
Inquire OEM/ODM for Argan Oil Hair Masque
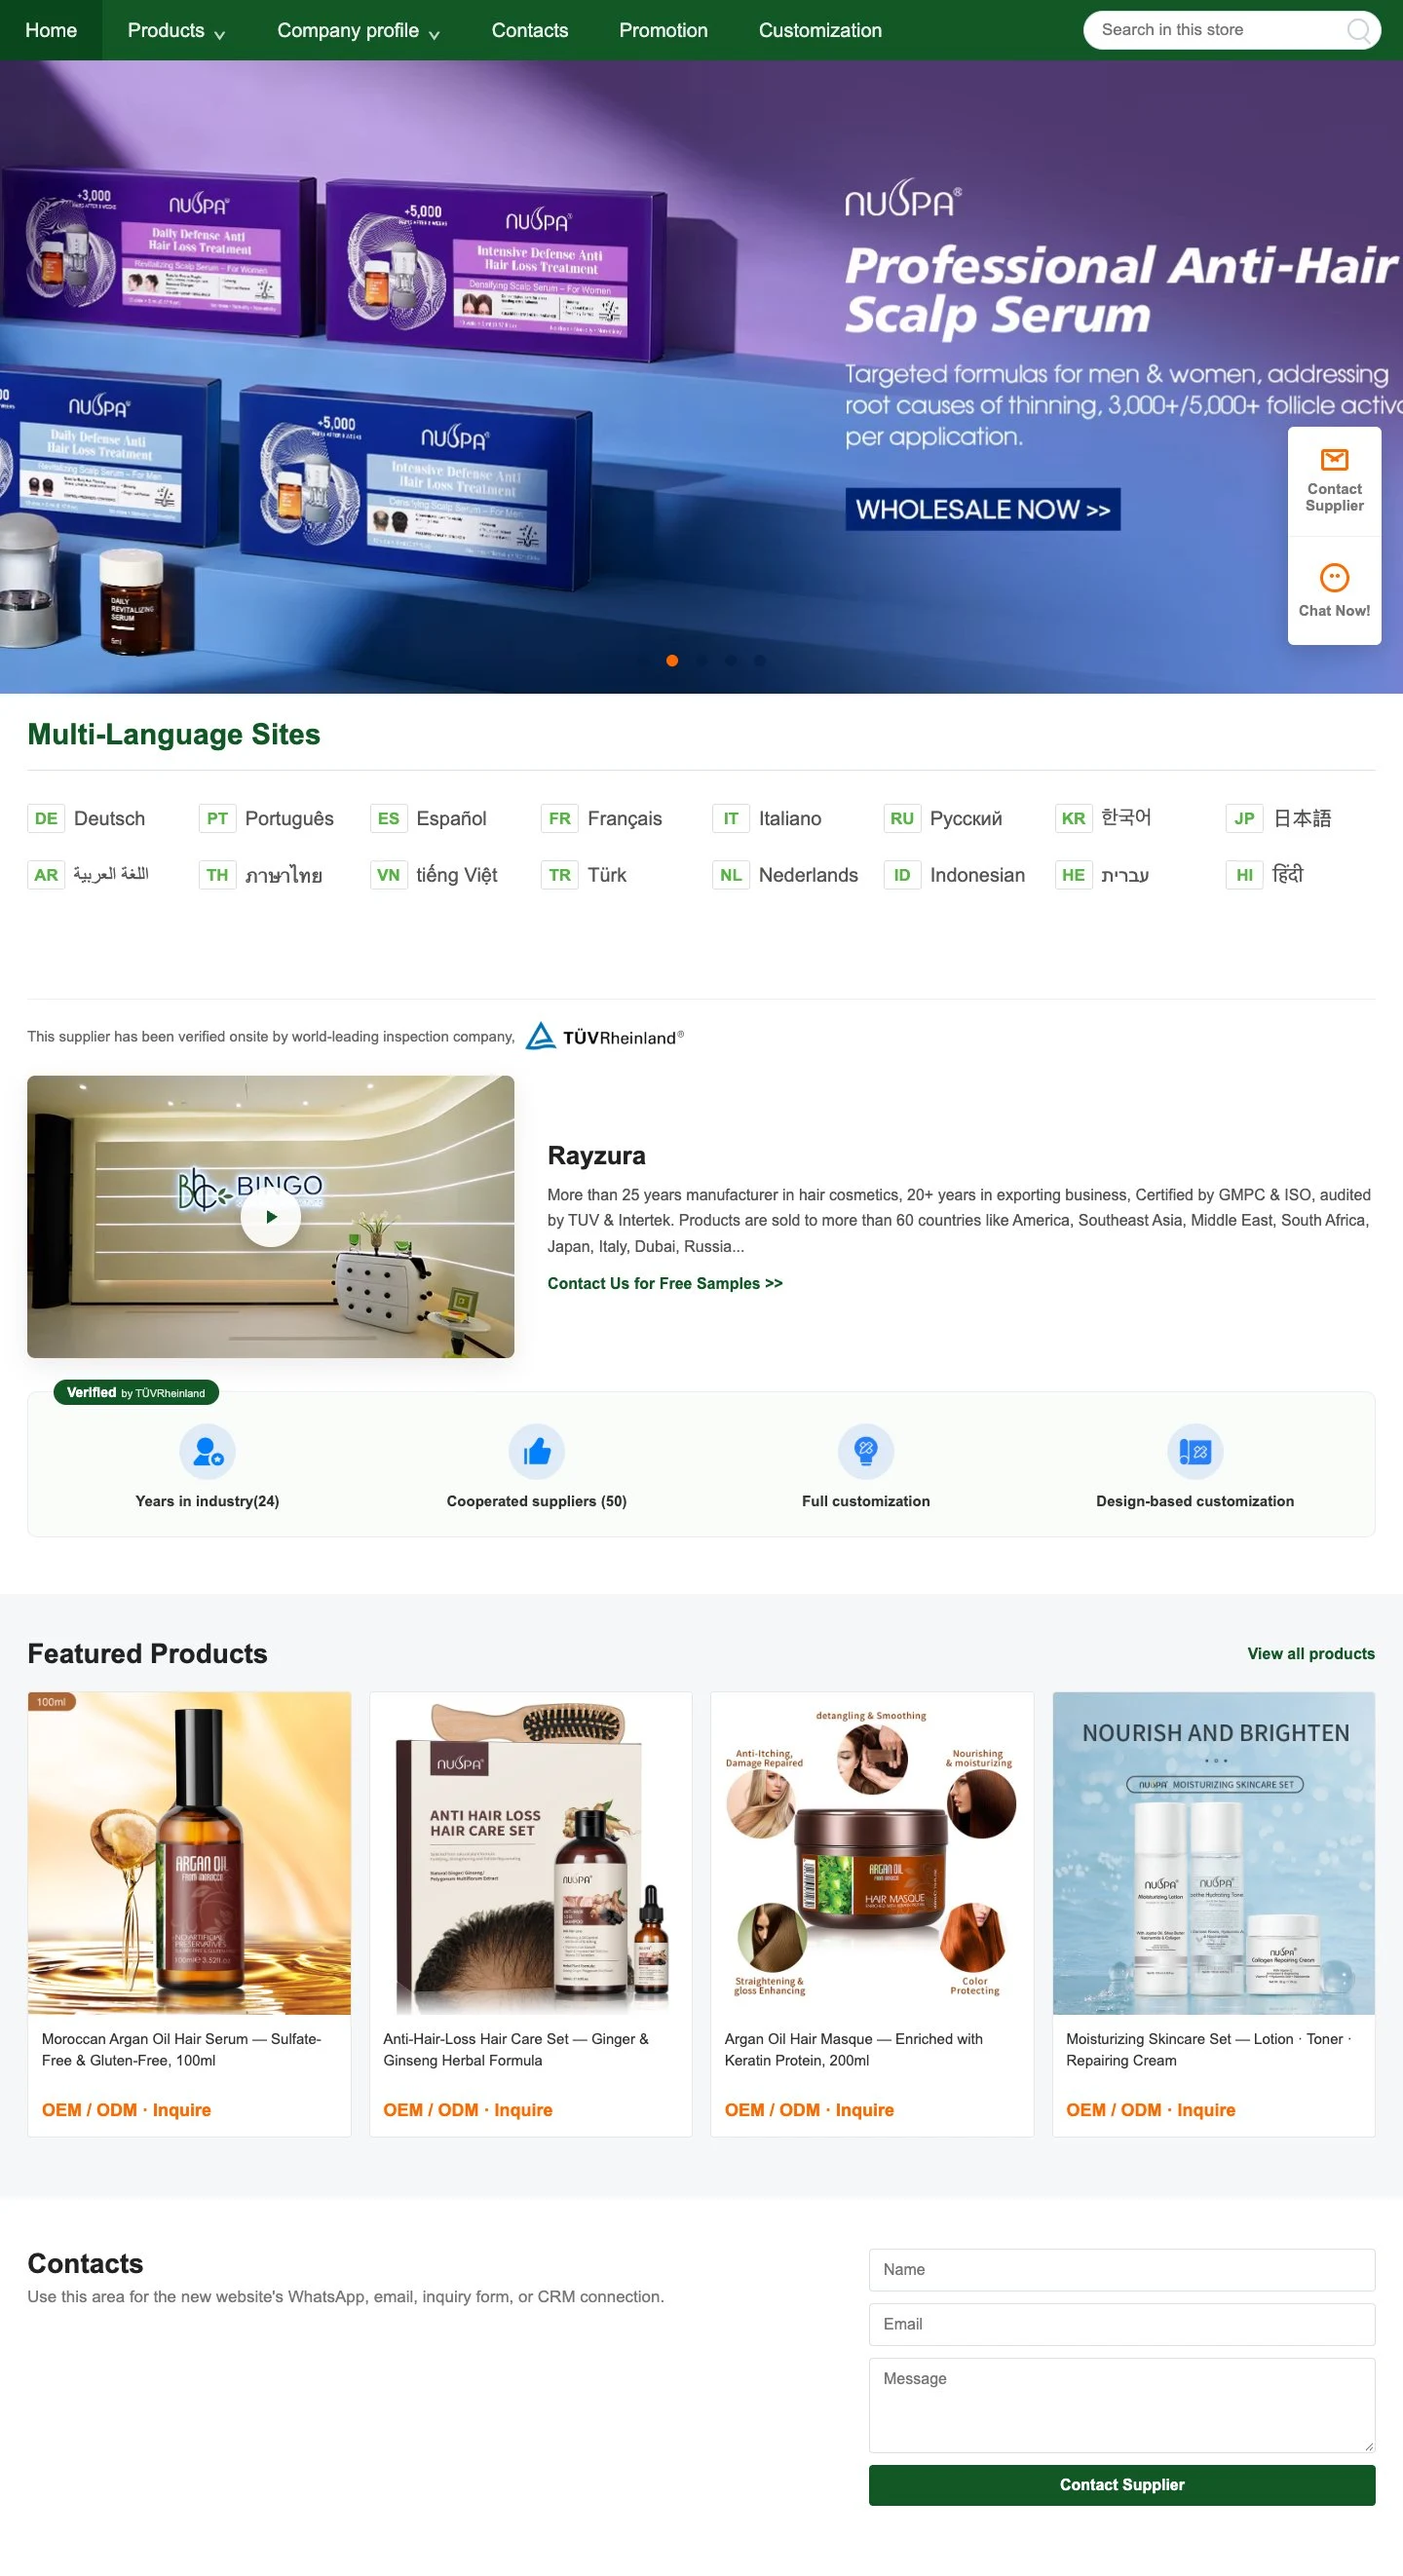tap(809, 2109)
